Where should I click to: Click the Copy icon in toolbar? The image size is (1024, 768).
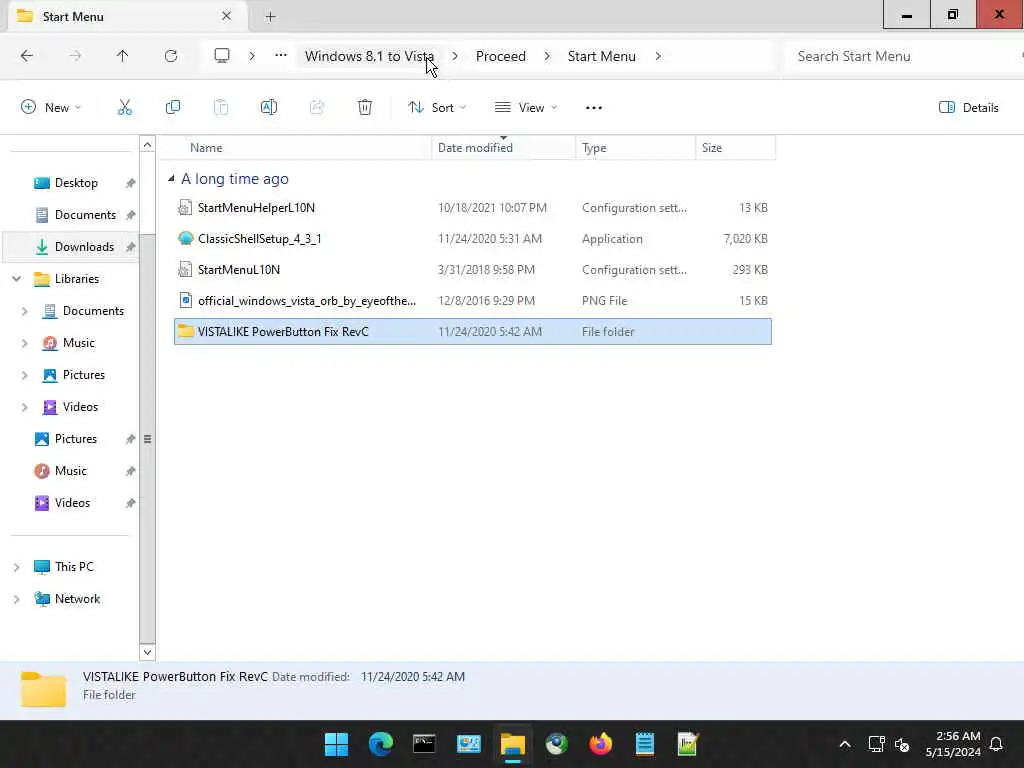coord(173,108)
